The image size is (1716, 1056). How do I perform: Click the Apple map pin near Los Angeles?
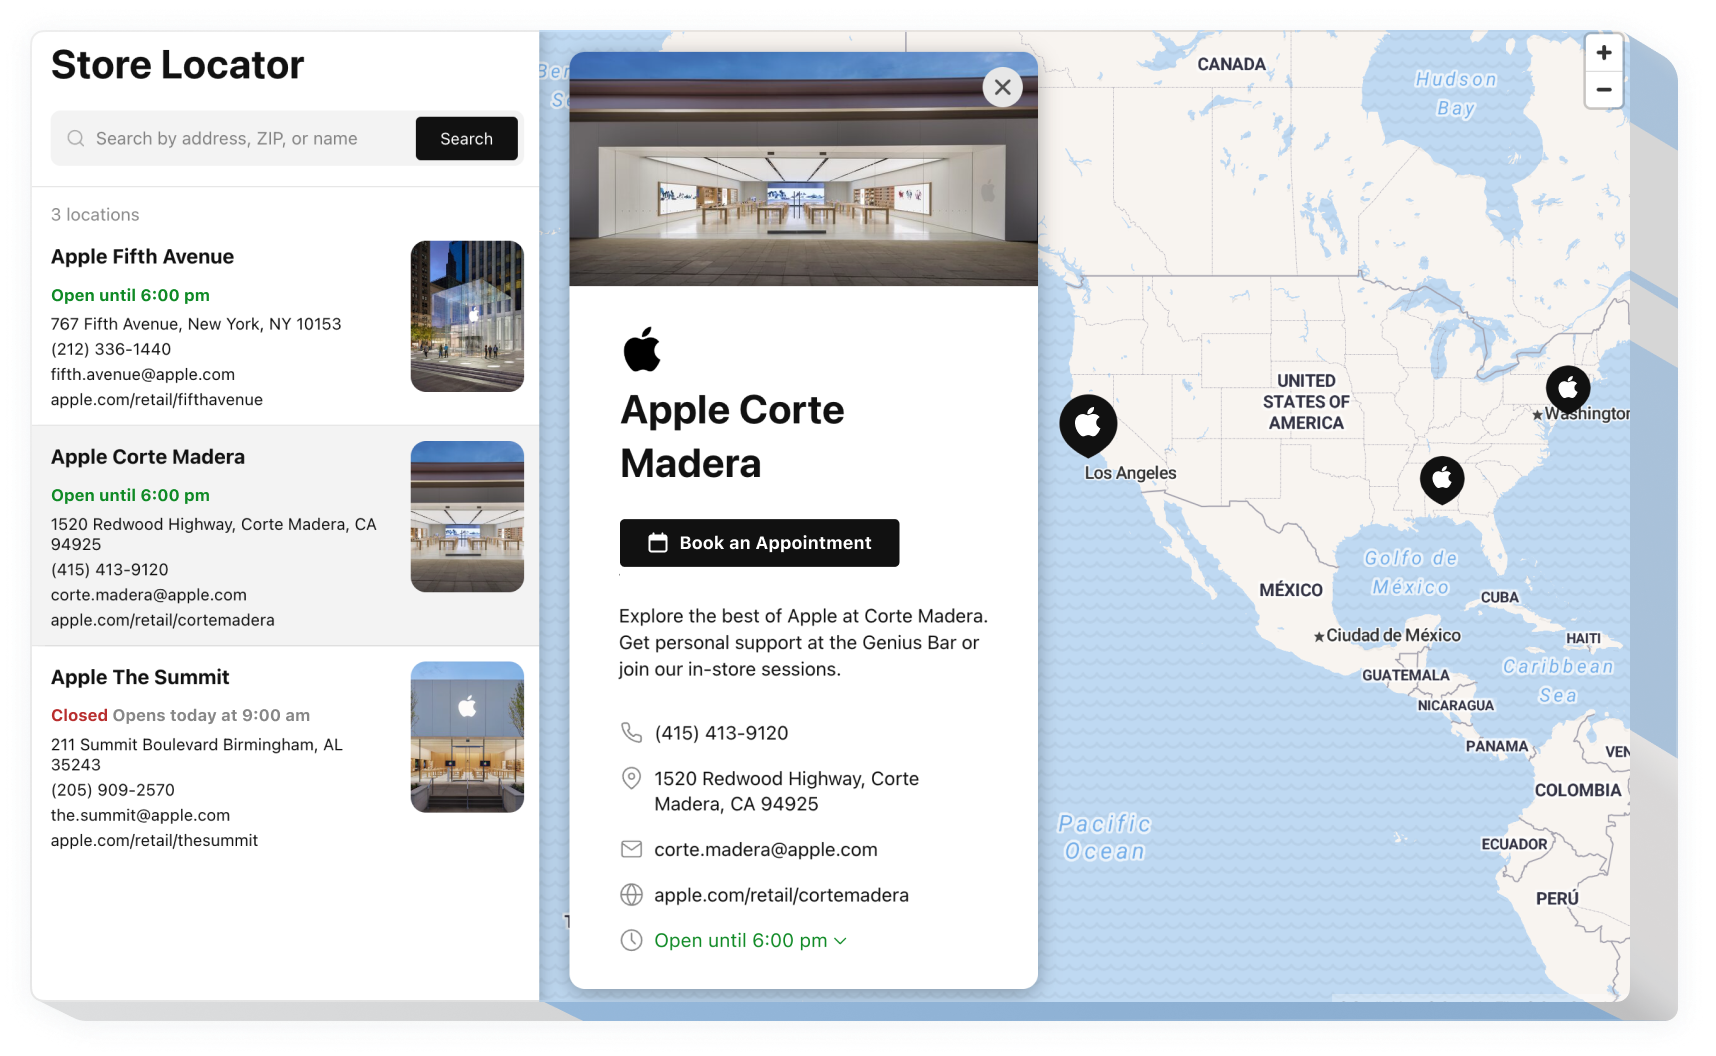tap(1088, 425)
